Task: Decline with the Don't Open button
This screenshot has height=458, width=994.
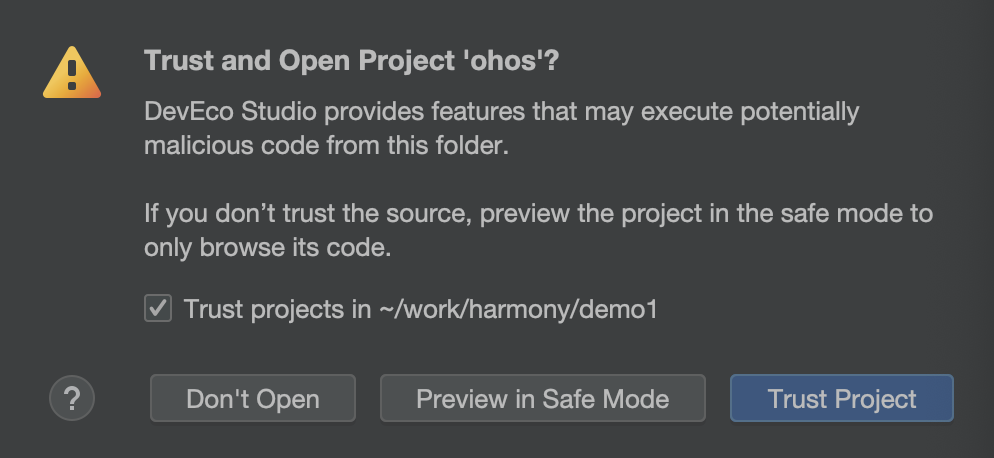Action: pos(253,398)
